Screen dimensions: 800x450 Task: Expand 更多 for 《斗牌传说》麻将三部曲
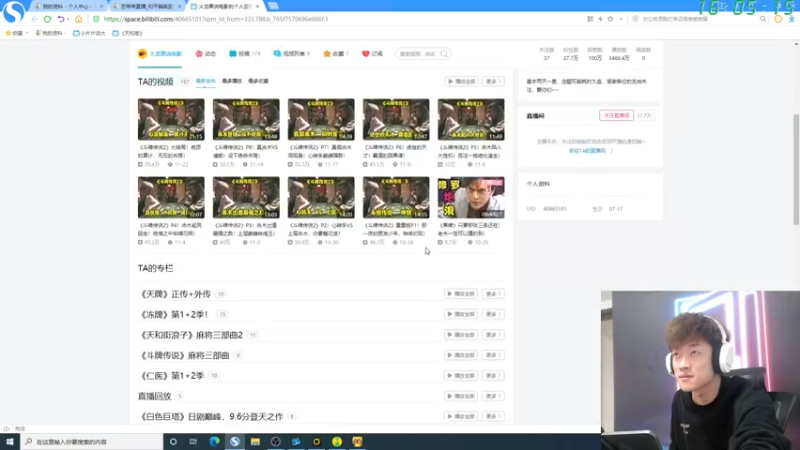coord(493,355)
